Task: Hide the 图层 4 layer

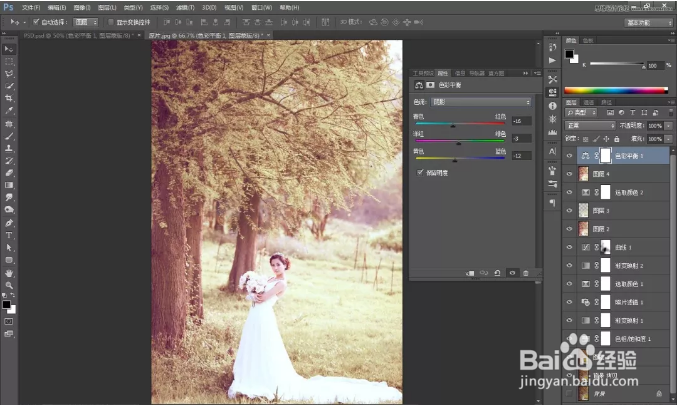Action: [569, 174]
